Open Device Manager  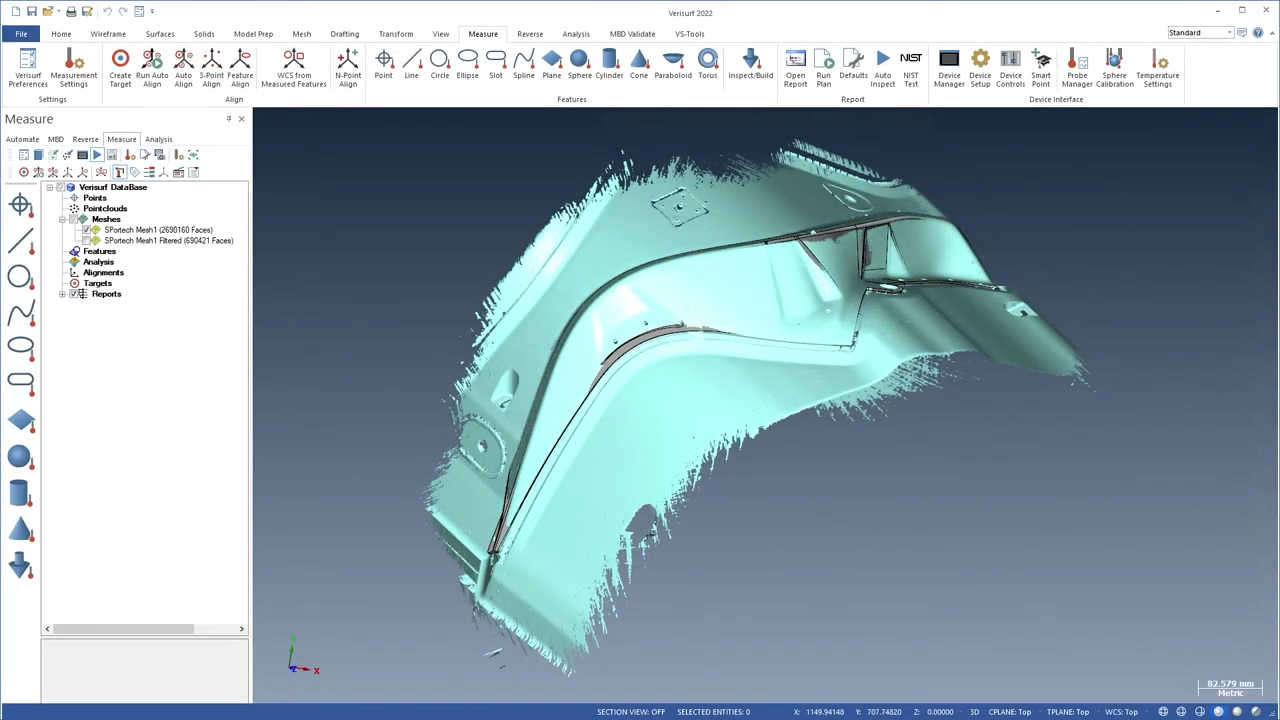[x=949, y=68]
